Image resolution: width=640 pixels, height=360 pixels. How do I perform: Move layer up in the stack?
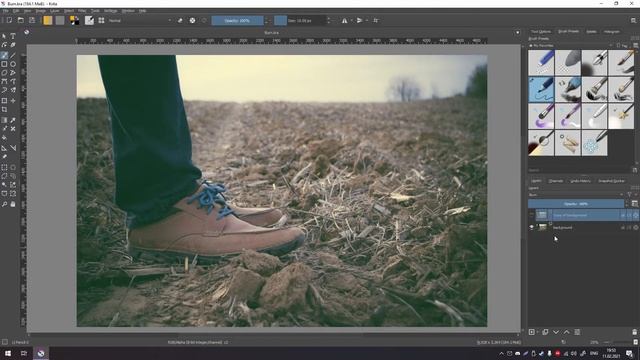567,332
